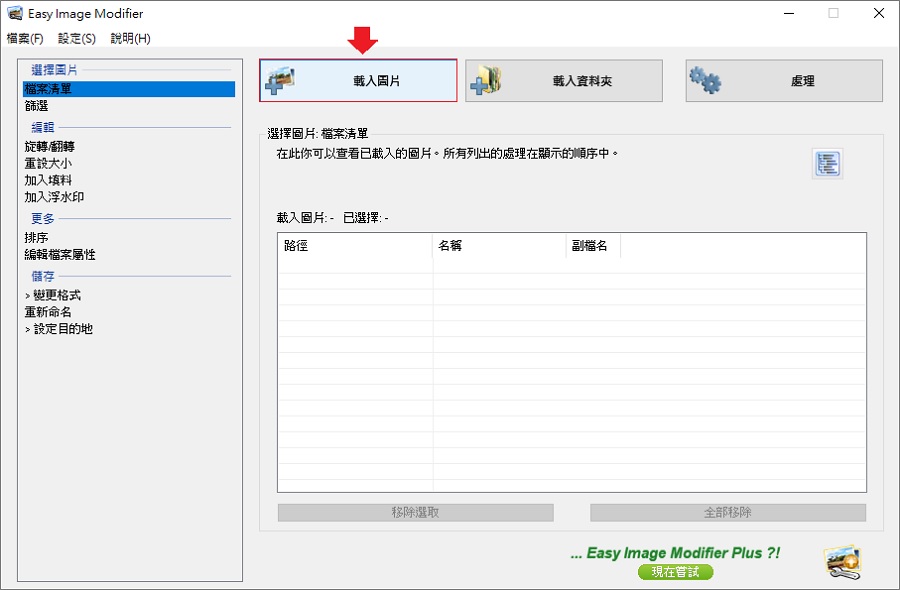The image size is (900, 590).
Task: Open the 旋轉/翻轉 option
Action: click(x=49, y=146)
